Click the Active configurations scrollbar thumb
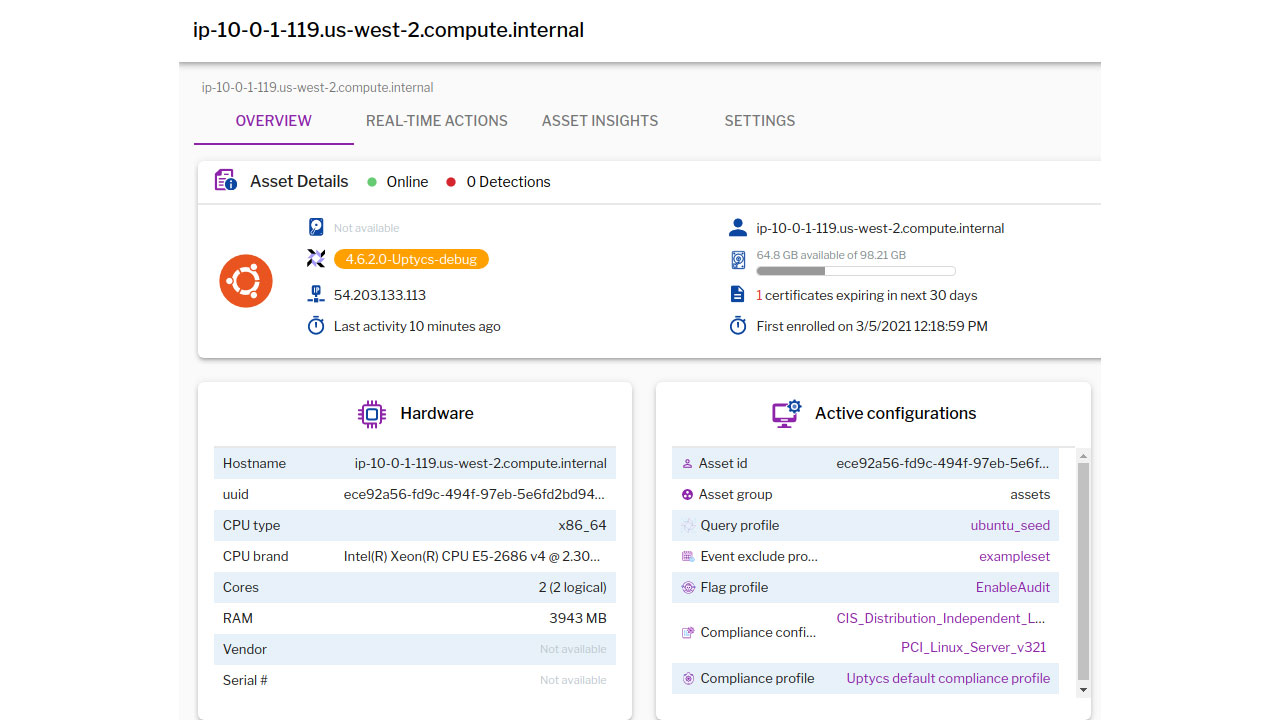Screen dimensions: 1280x720 click(1083, 570)
